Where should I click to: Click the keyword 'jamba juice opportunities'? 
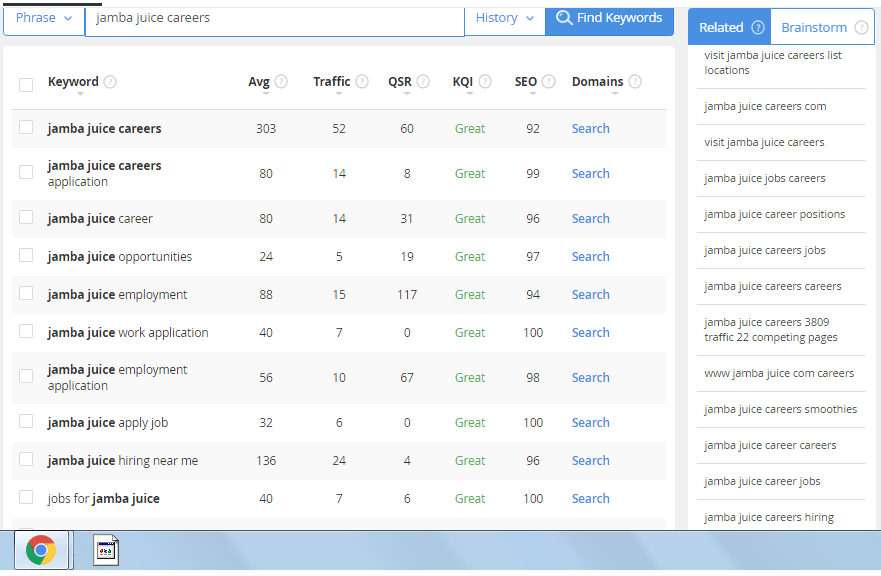[120, 257]
